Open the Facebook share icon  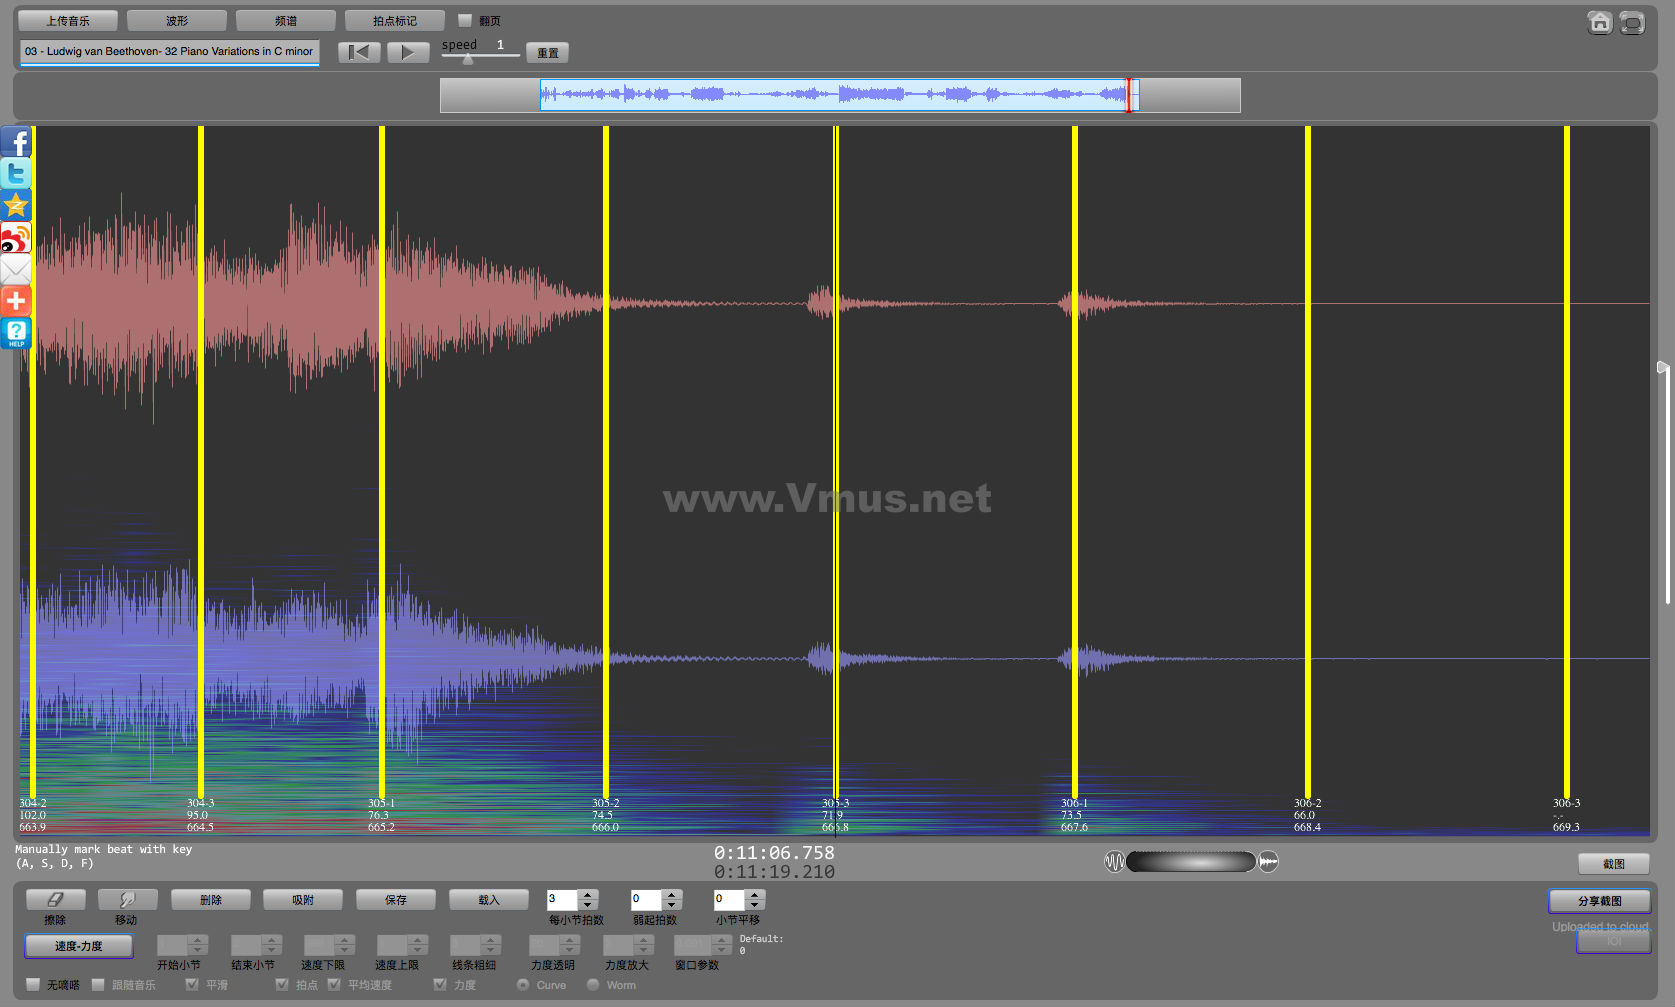tap(16, 142)
